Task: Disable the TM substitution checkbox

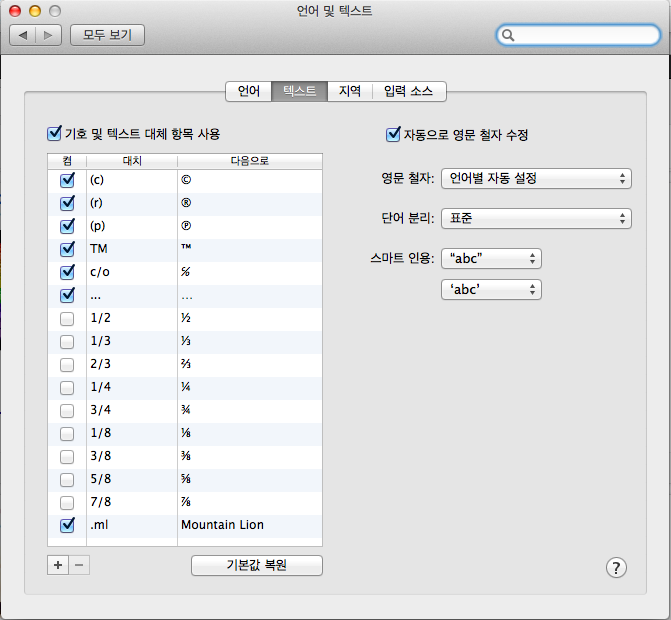Action: [67, 249]
